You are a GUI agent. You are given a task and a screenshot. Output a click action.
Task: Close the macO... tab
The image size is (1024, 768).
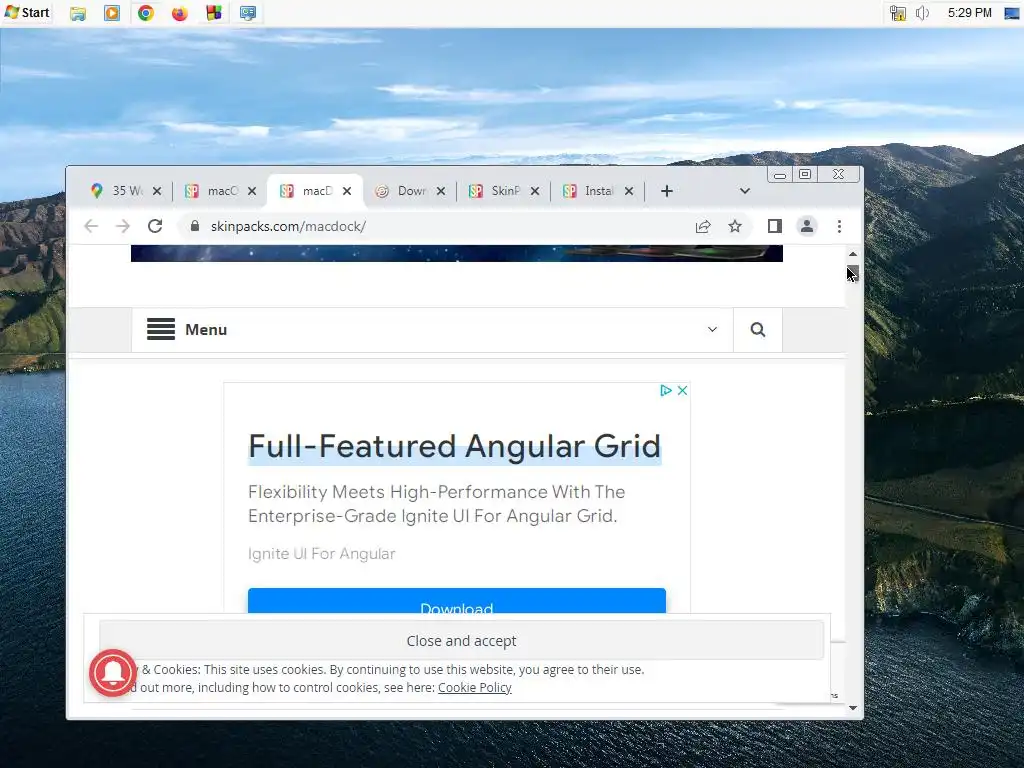[252, 191]
